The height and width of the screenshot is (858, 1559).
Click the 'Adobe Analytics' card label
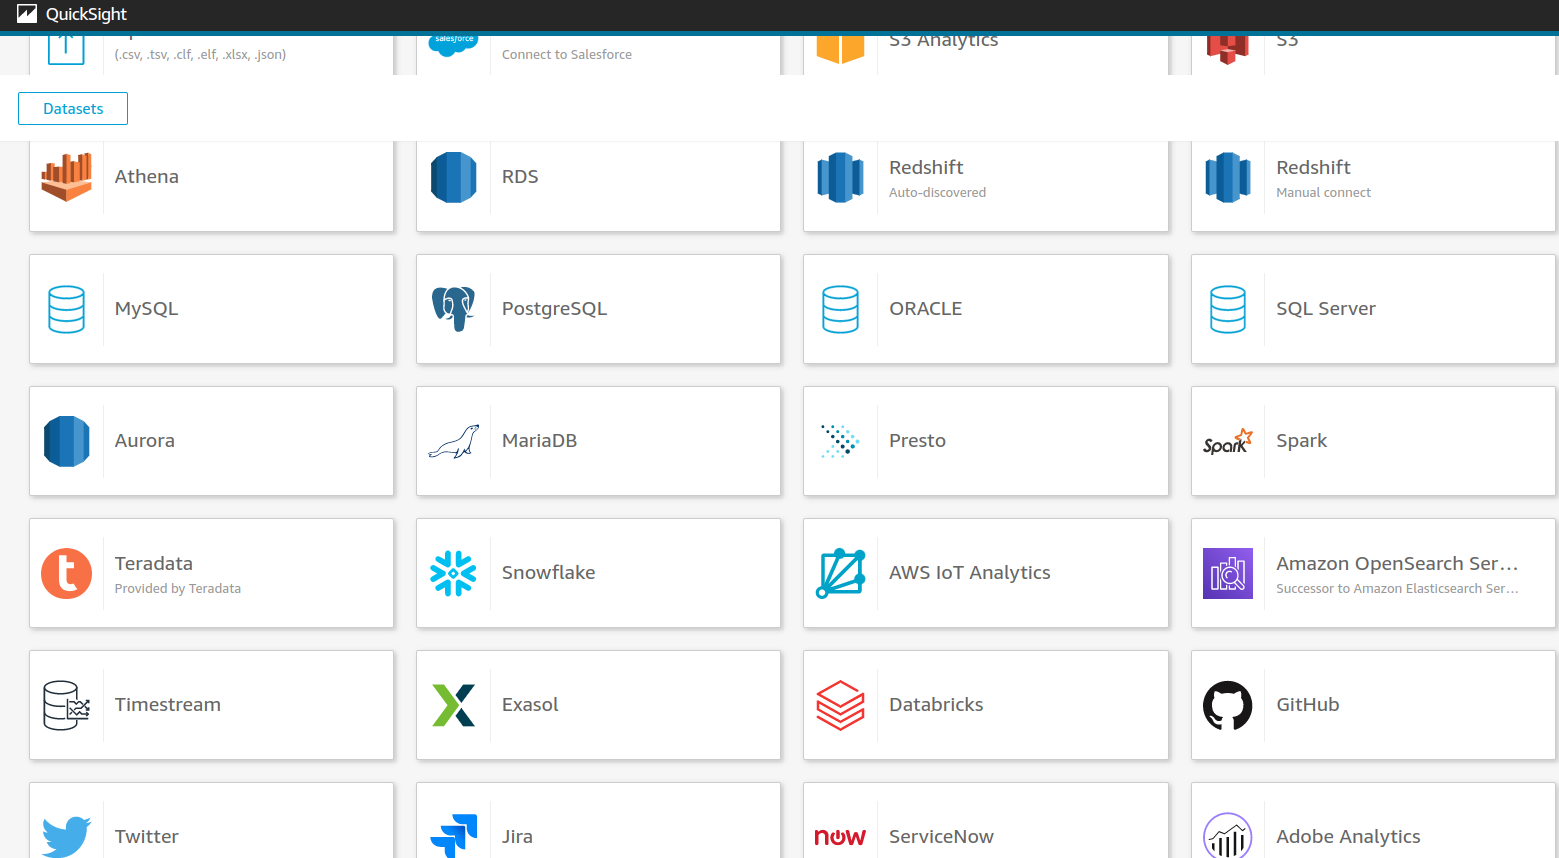pyautogui.click(x=1348, y=837)
